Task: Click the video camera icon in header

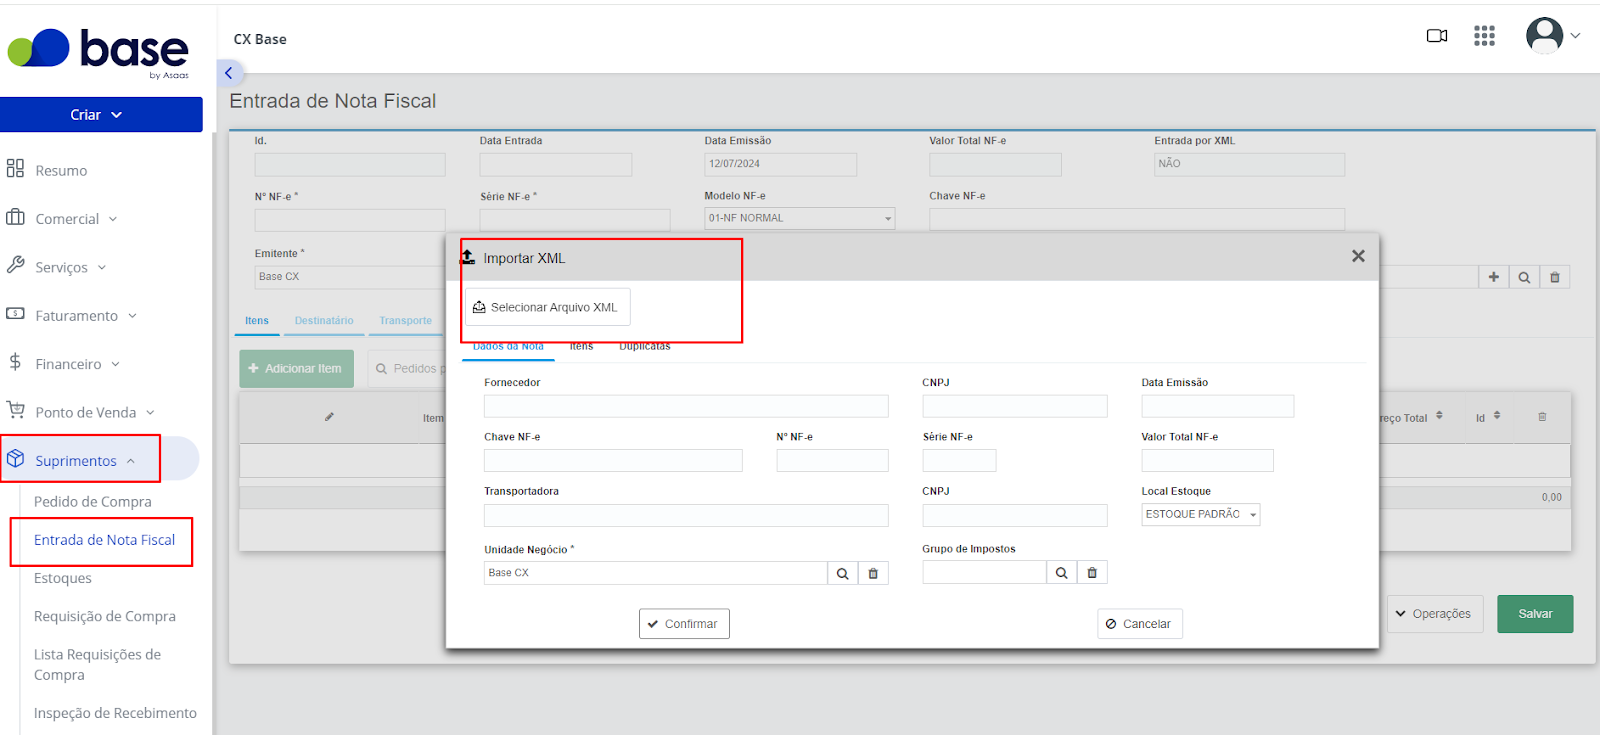Action: [x=1437, y=36]
